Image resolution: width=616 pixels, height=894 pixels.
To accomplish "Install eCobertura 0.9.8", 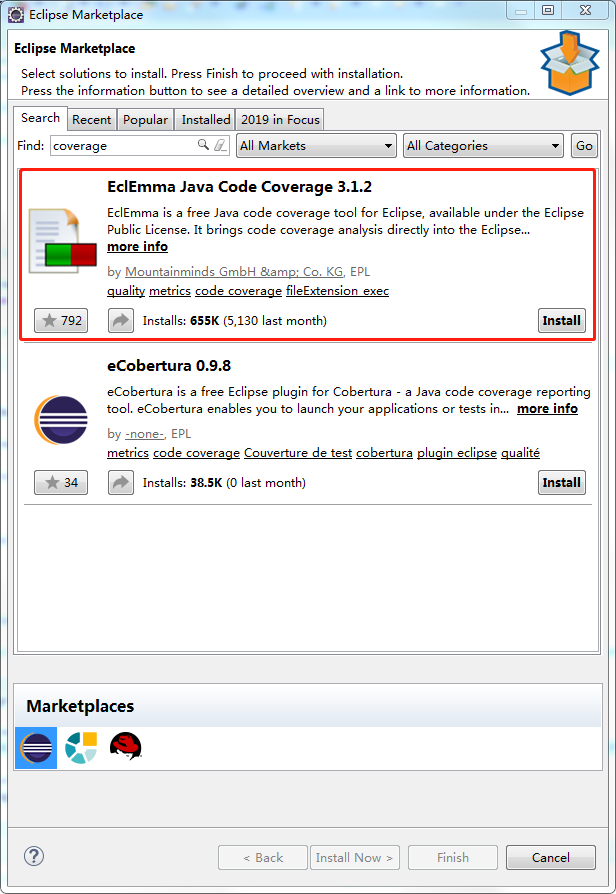I will [x=562, y=482].
